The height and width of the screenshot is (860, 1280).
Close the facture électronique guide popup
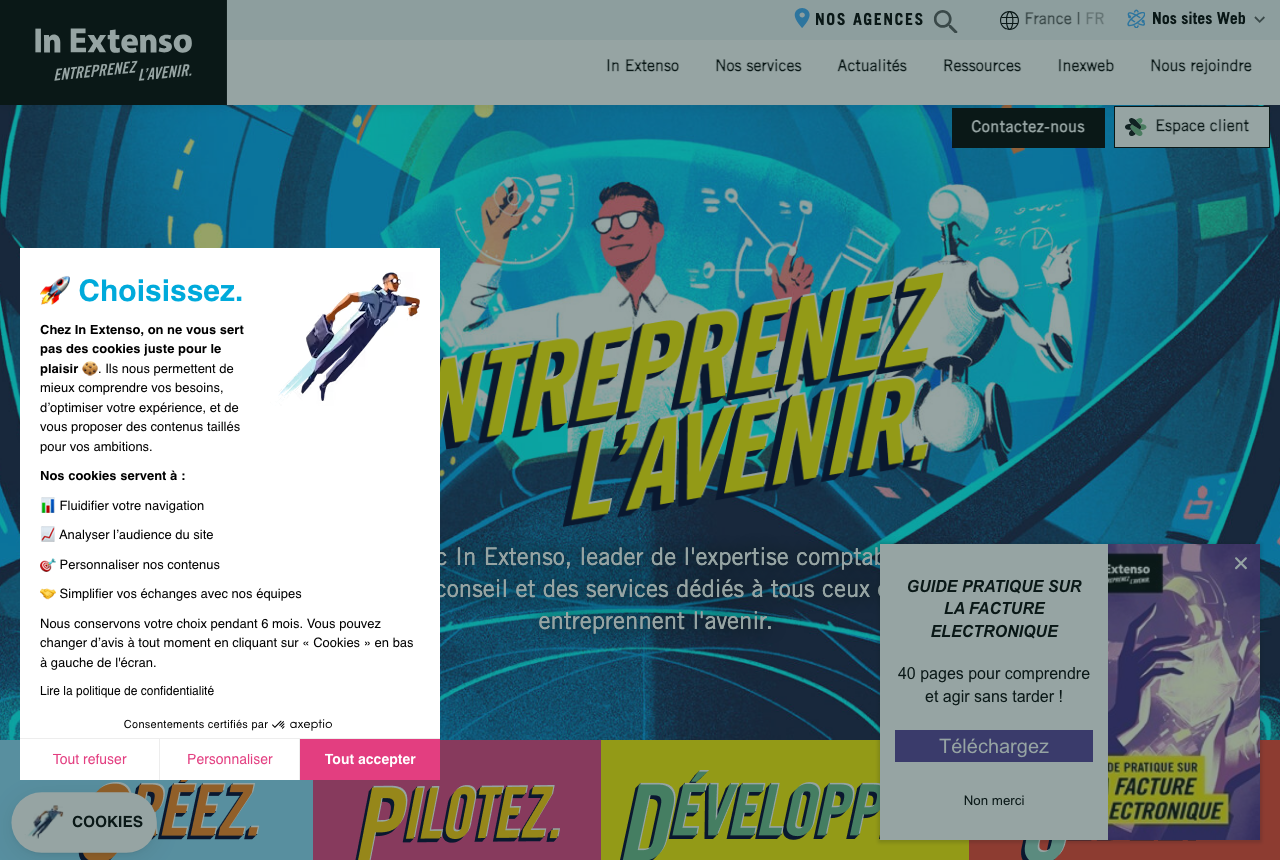point(1241,563)
